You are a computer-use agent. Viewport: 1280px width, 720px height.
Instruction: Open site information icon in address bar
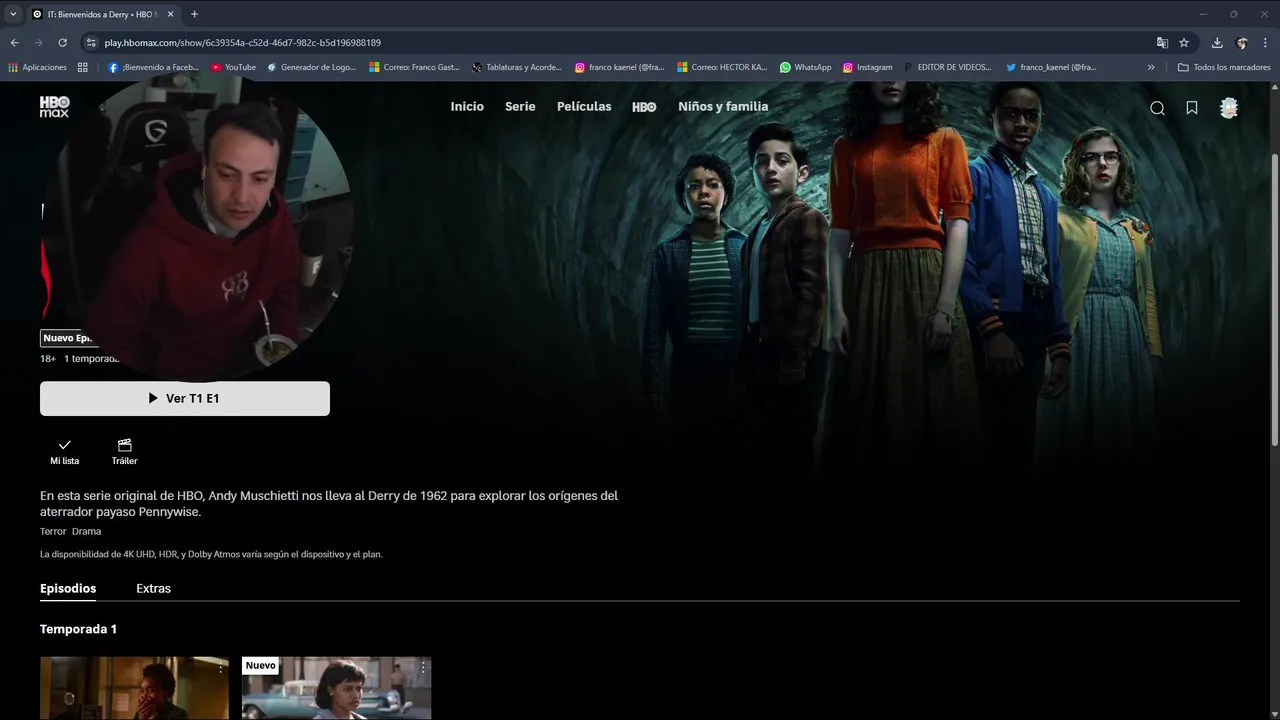[x=91, y=43]
